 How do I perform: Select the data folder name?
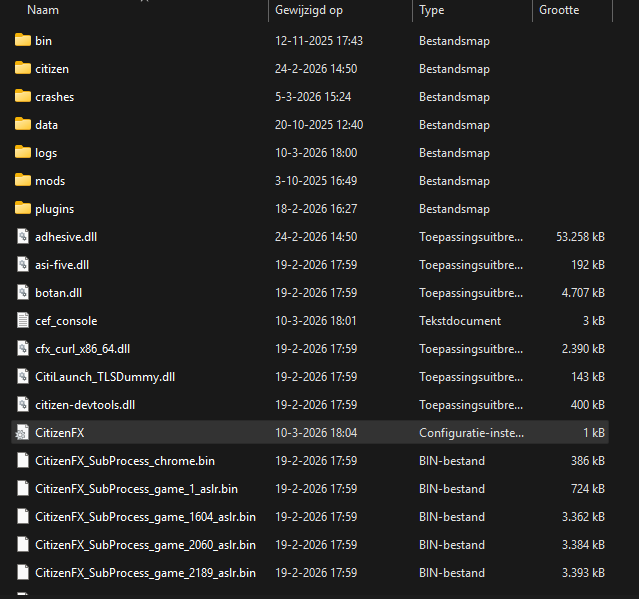pyautogui.click(x=46, y=125)
